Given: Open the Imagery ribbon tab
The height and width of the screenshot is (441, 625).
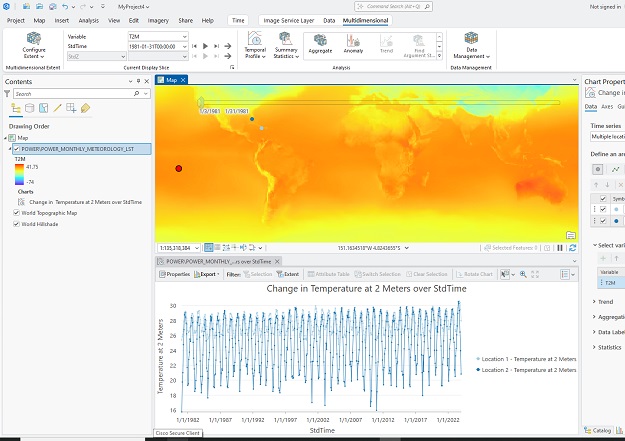Looking at the screenshot, I should pyautogui.click(x=158, y=20).
